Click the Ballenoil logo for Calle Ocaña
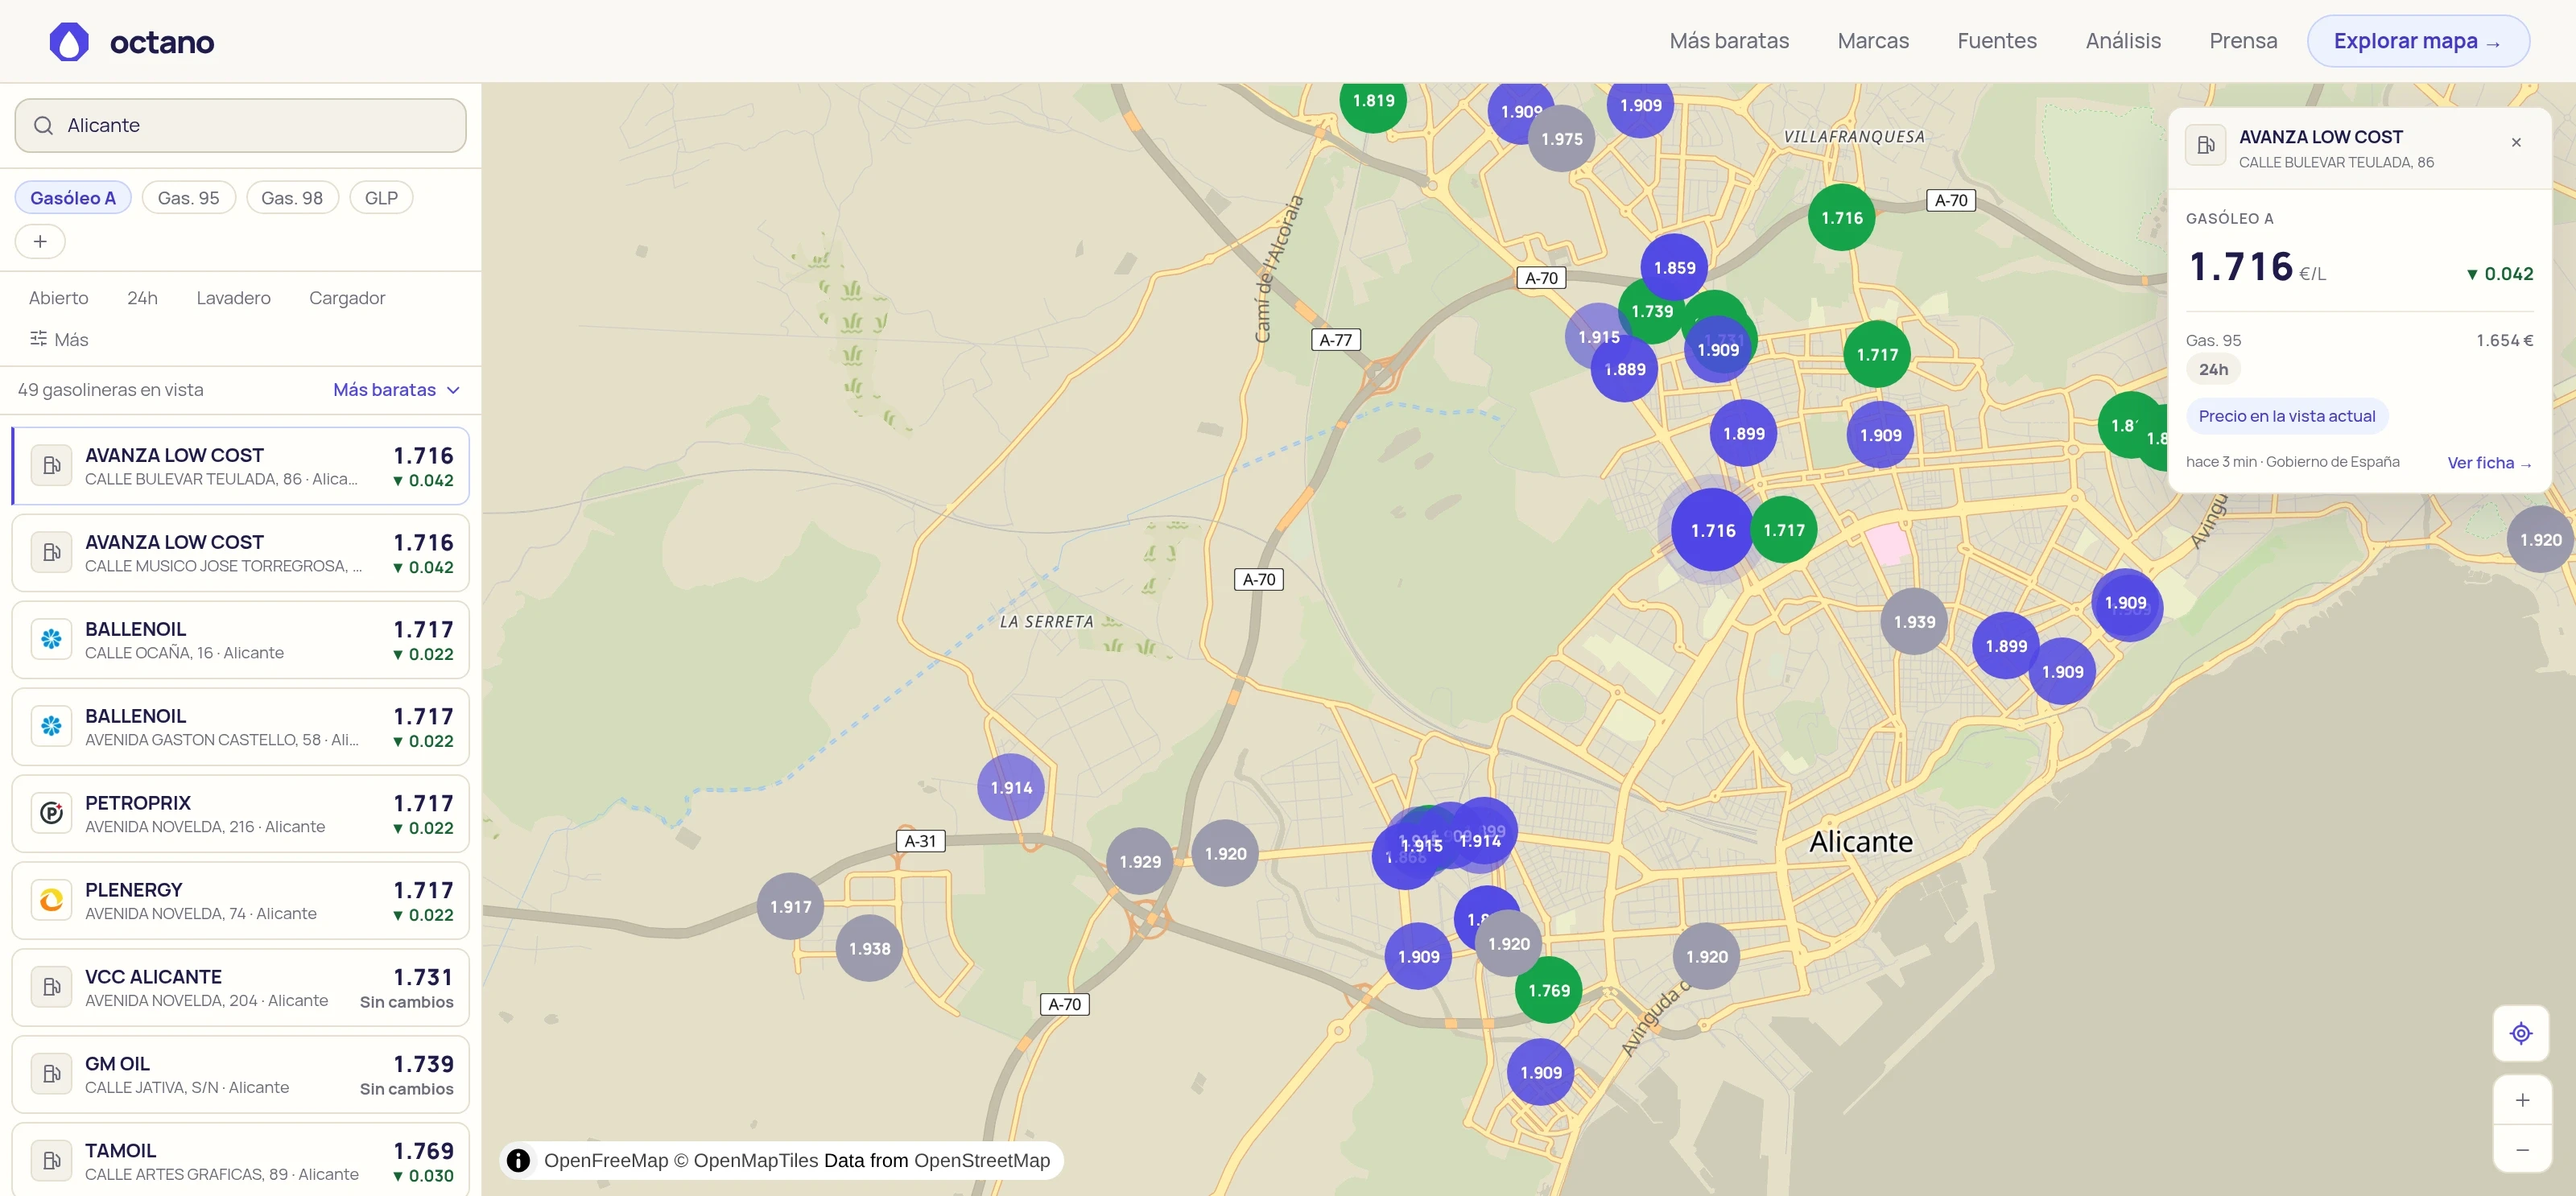Screen dimensions: 2576x1196 51,639
